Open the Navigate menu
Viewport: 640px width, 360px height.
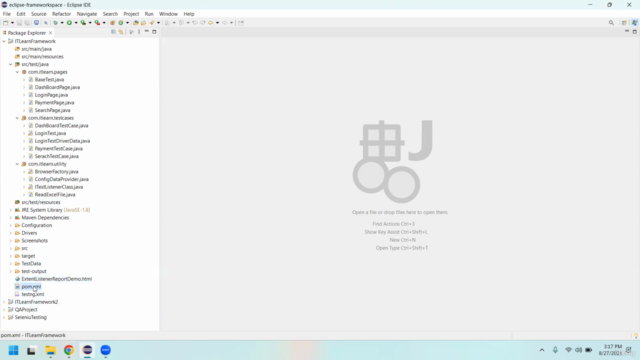(x=87, y=14)
